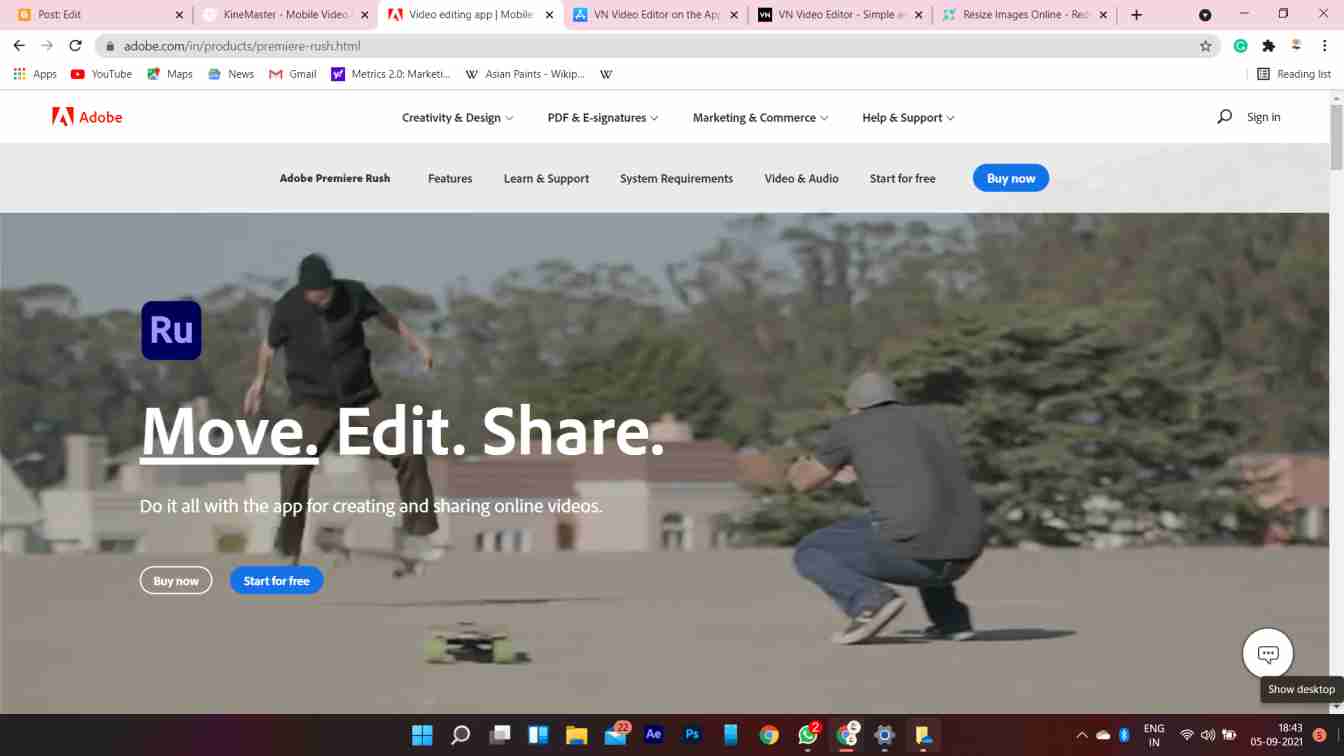Open the Reading list
This screenshot has width=1344, height=756.
(1293, 74)
